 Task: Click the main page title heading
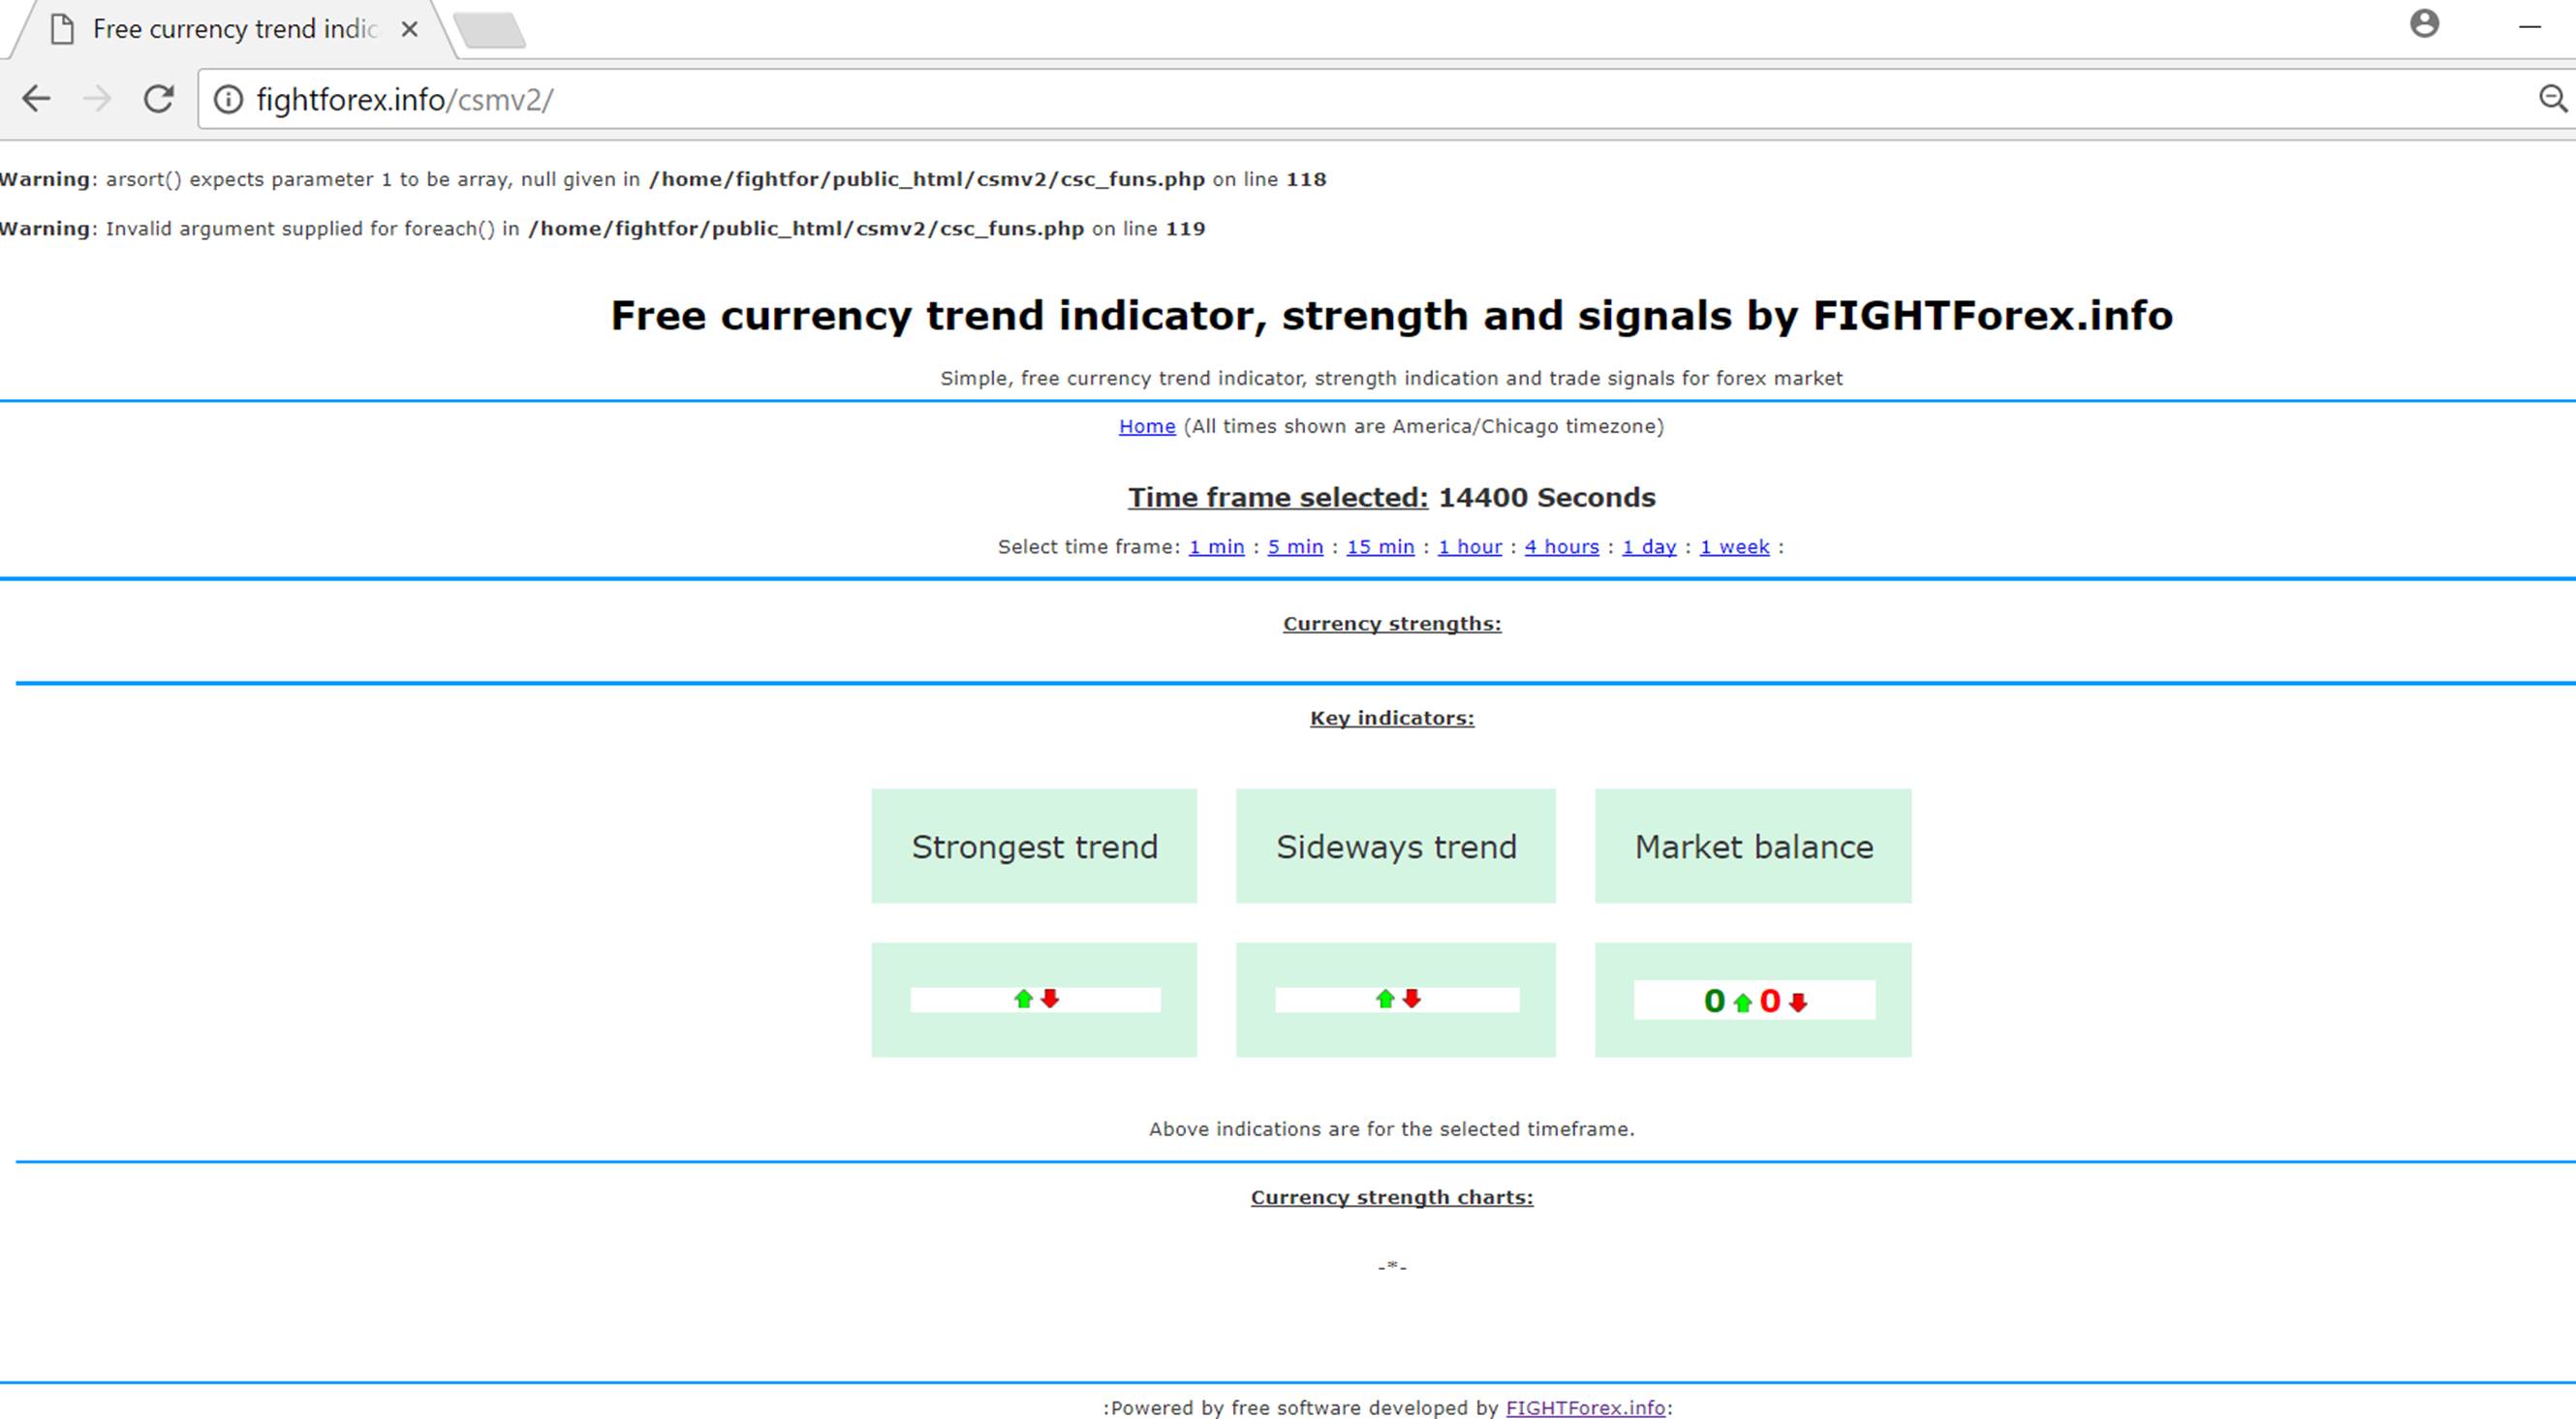coord(1391,316)
